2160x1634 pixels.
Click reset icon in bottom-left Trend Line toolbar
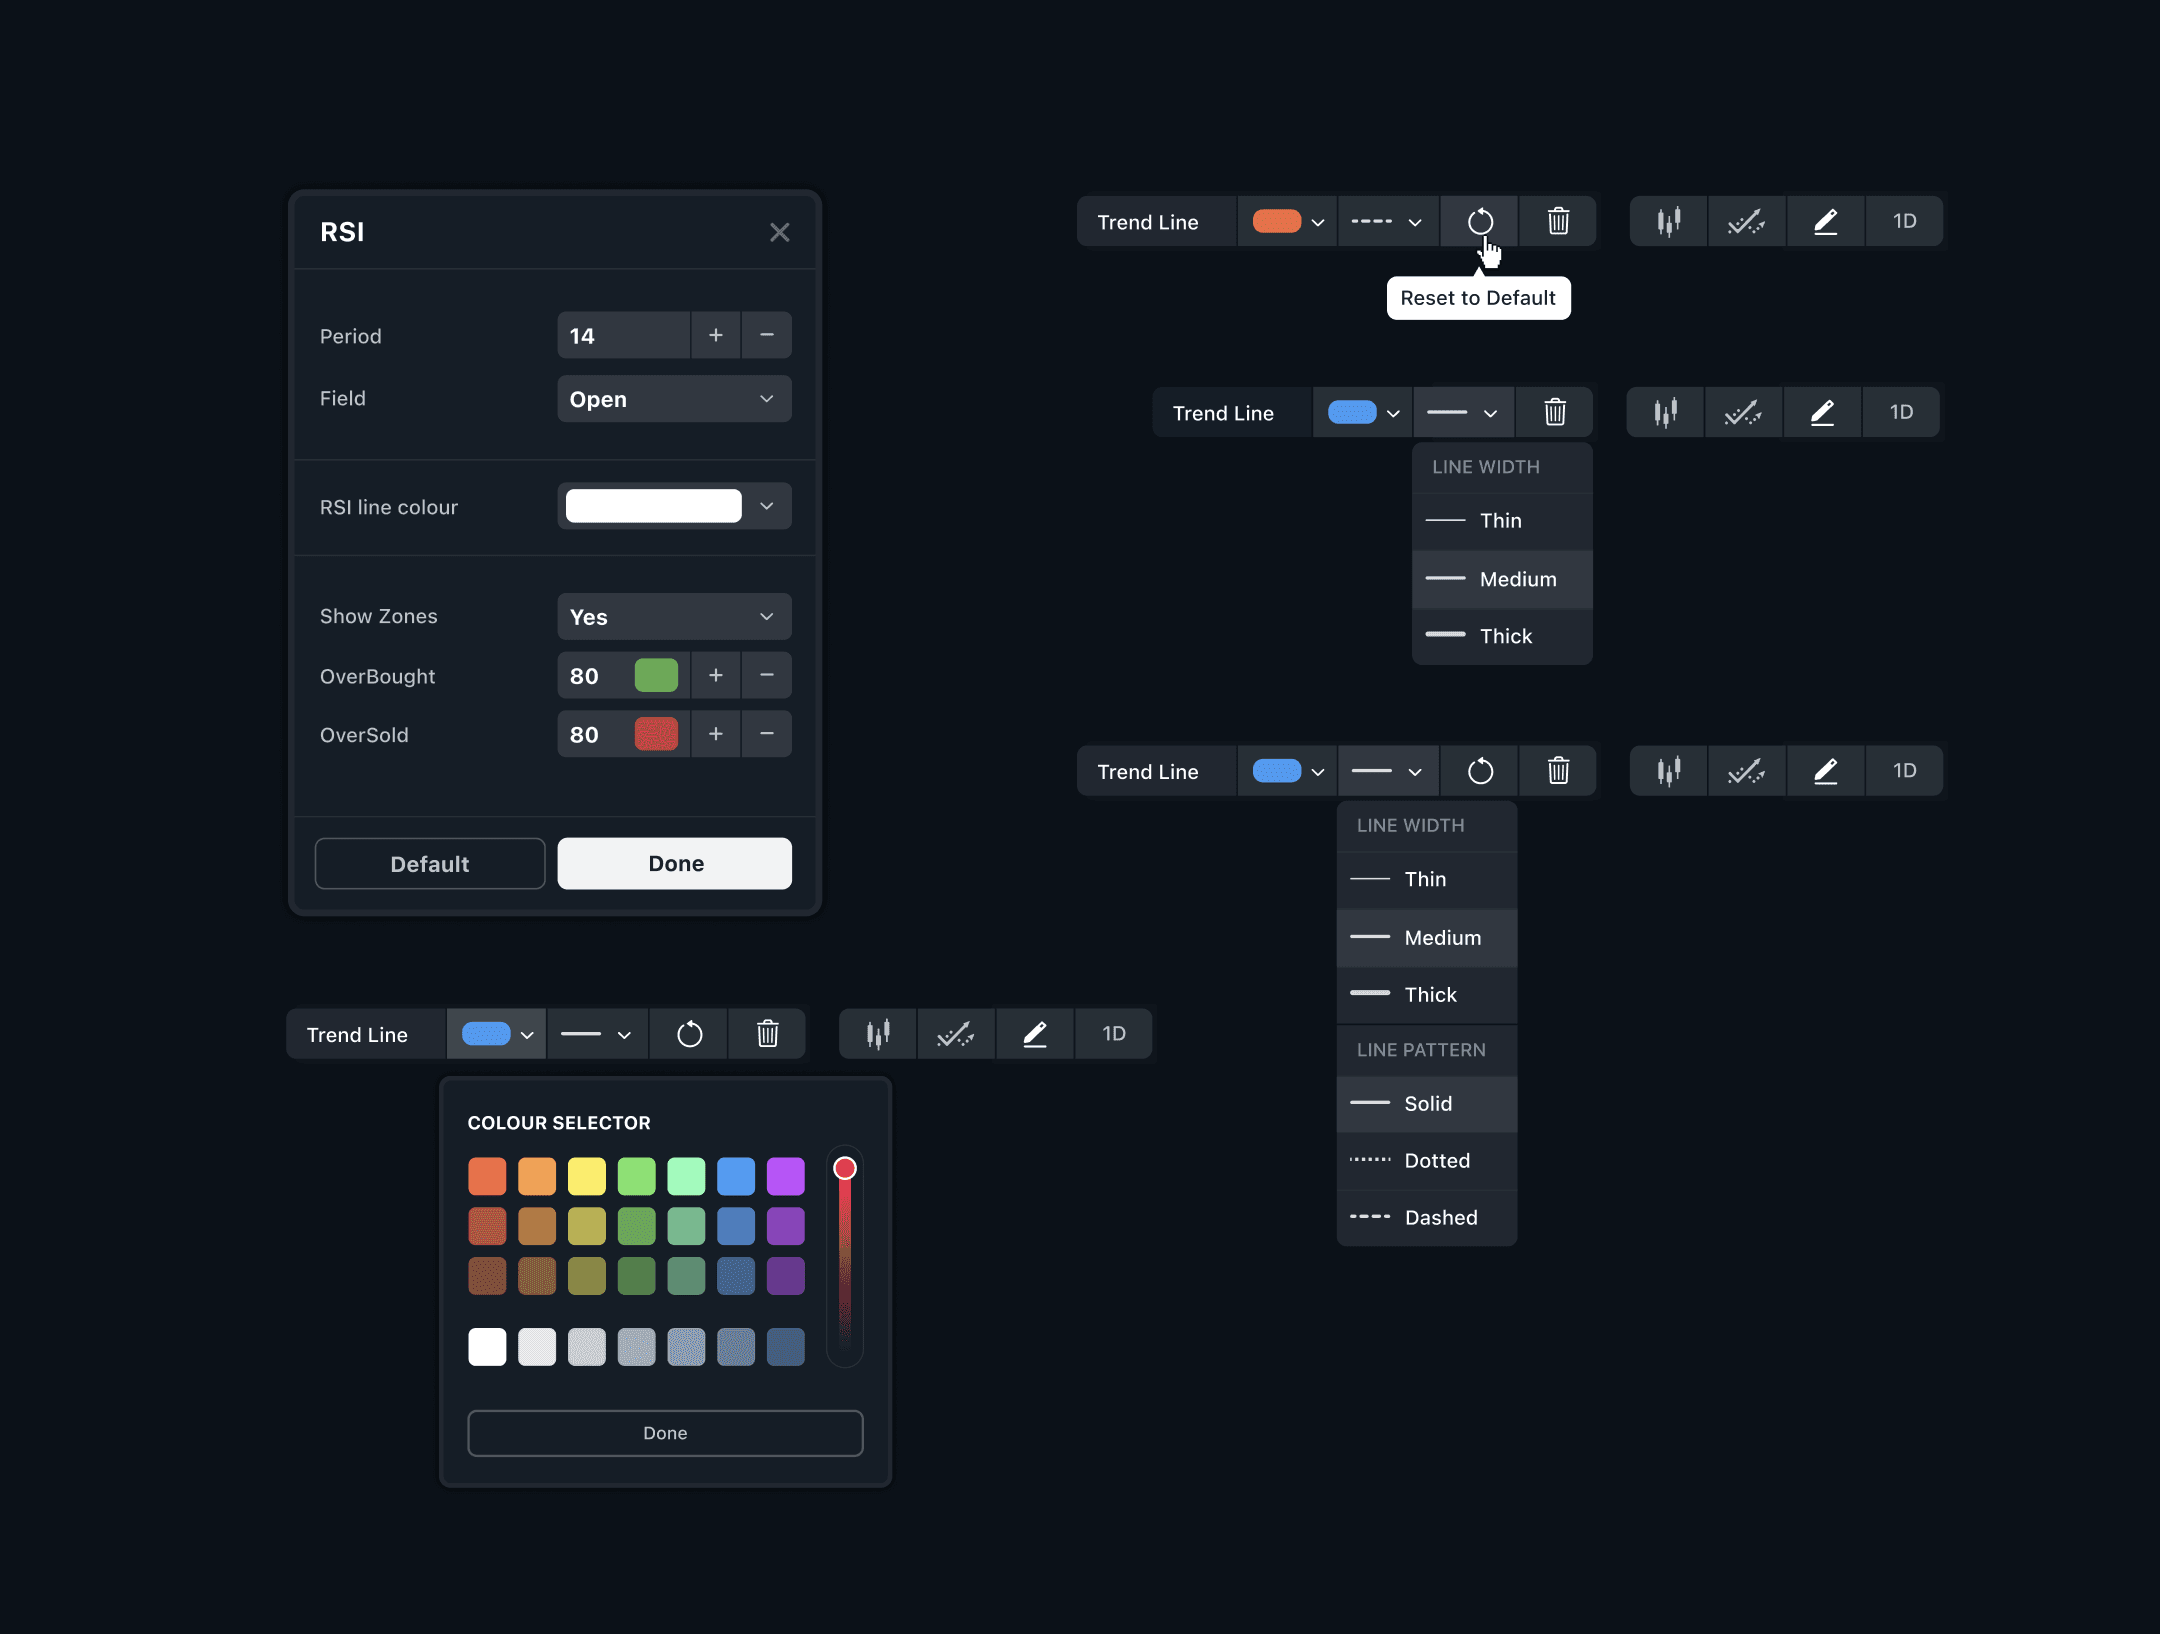click(689, 1034)
